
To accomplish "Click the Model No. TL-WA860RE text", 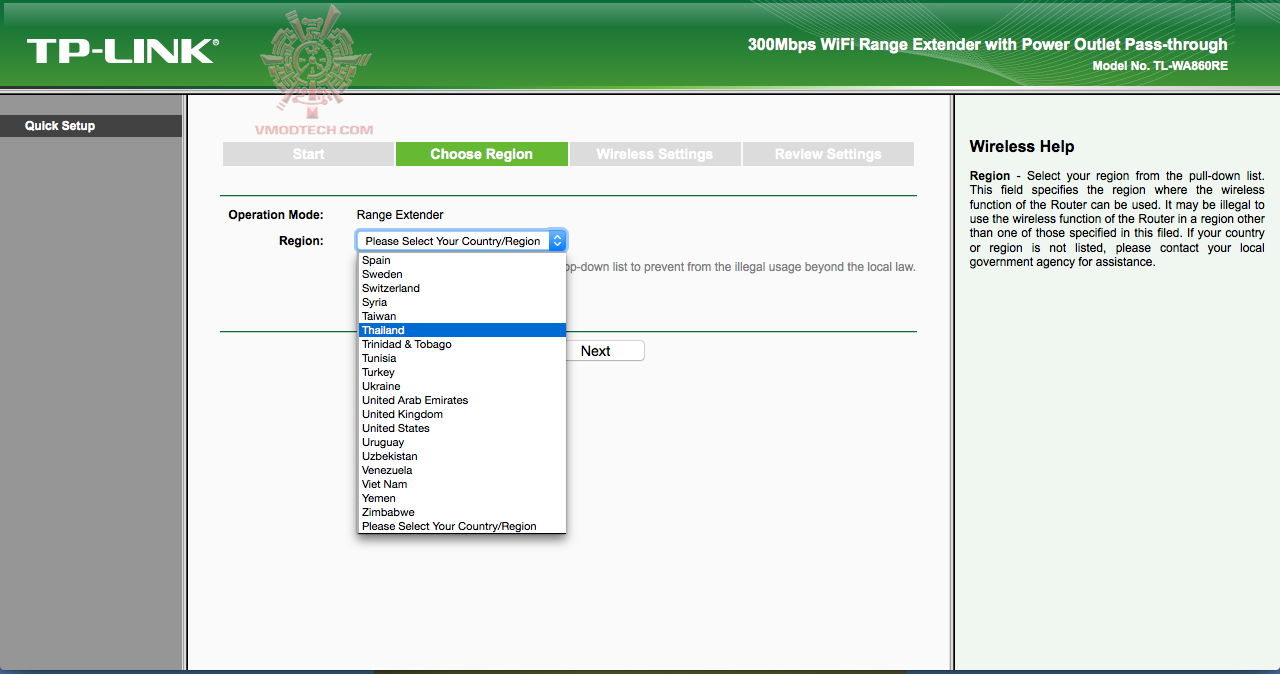I will point(1160,66).
